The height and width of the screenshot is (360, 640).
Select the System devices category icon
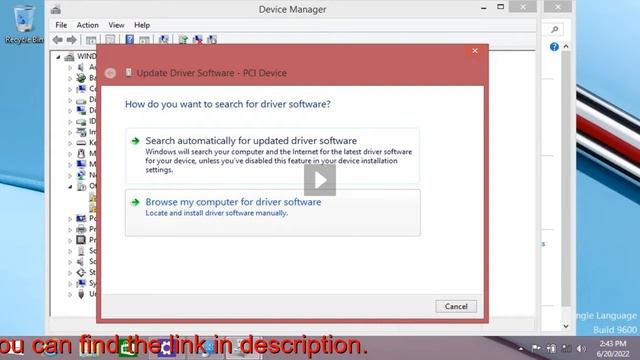point(81,283)
